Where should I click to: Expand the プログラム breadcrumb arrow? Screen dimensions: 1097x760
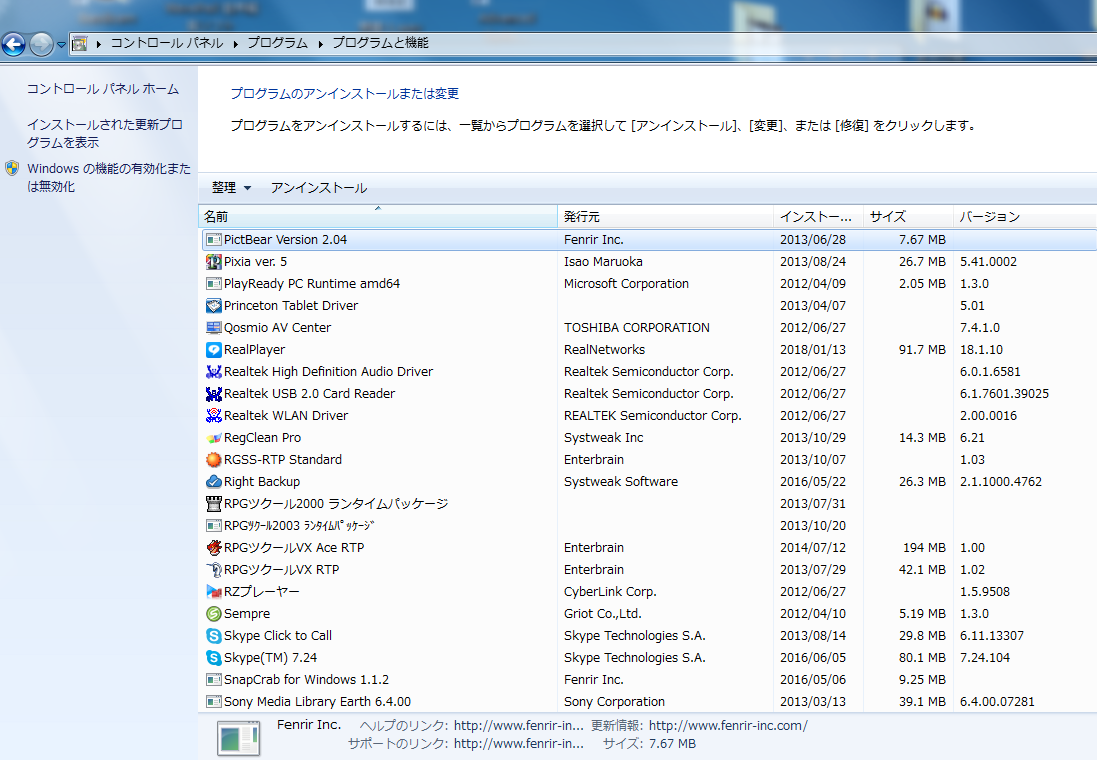pyautogui.click(x=321, y=44)
